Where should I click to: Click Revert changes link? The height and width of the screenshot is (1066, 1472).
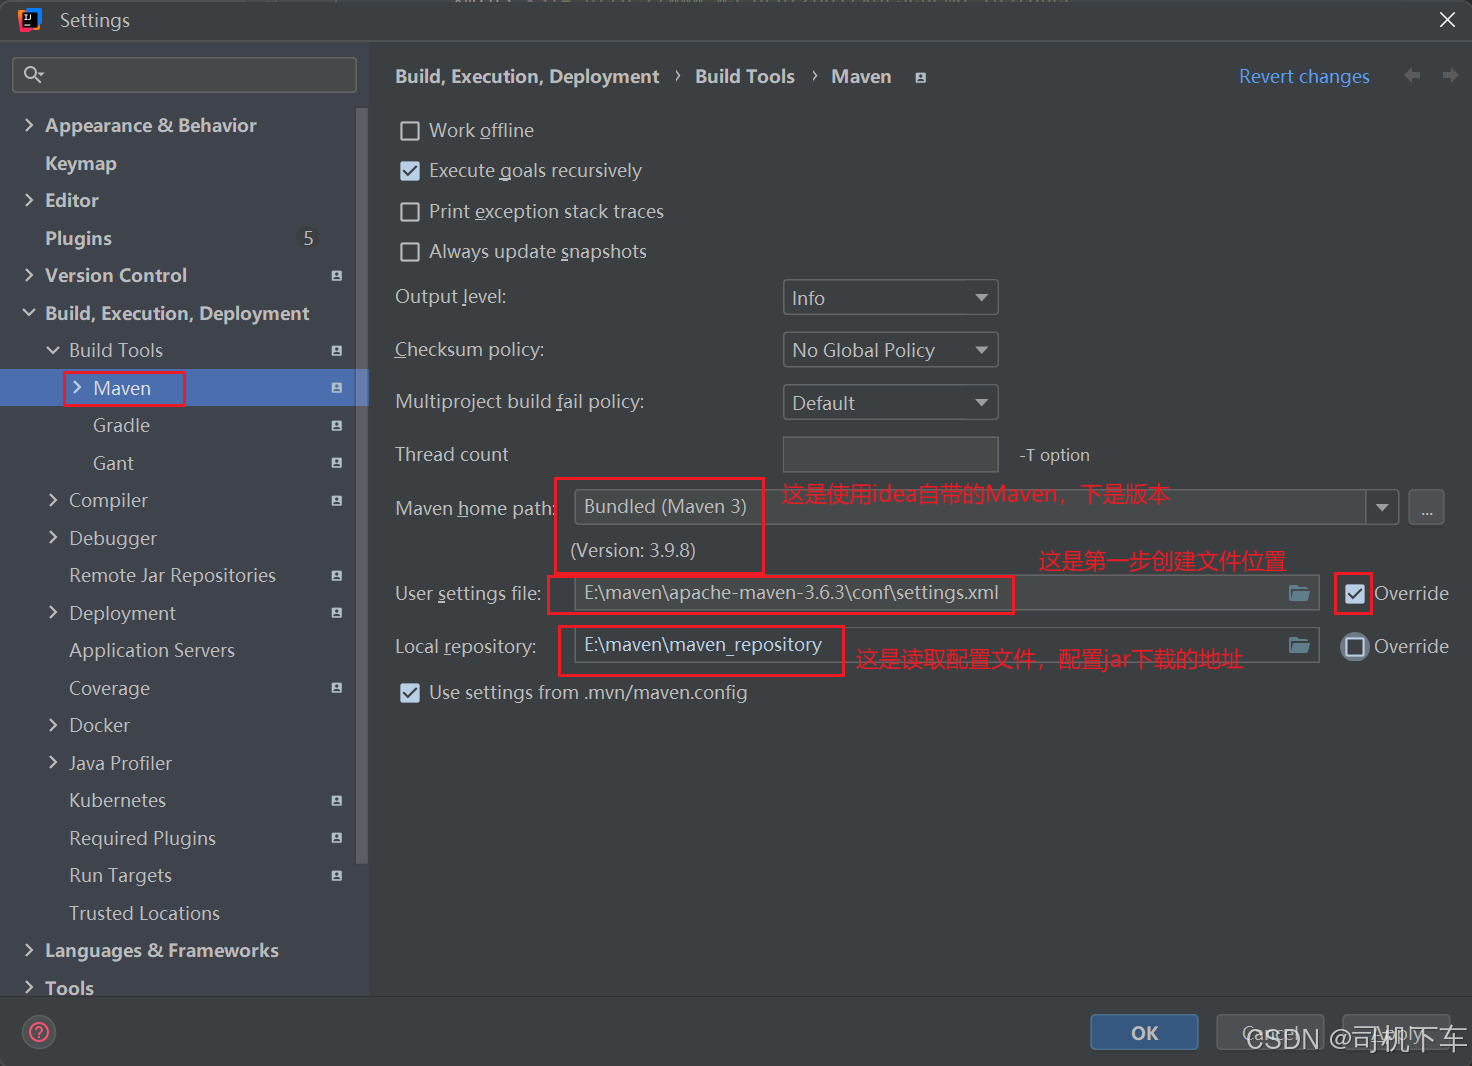pyautogui.click(x=1304, y=76)
